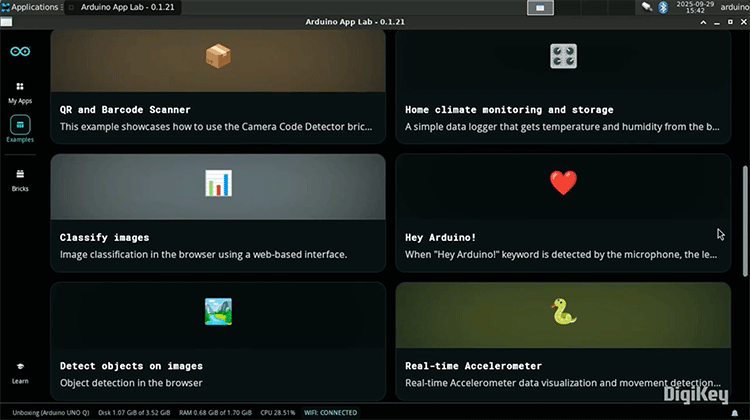Click the notification bell in status bar

pos(736,412)
